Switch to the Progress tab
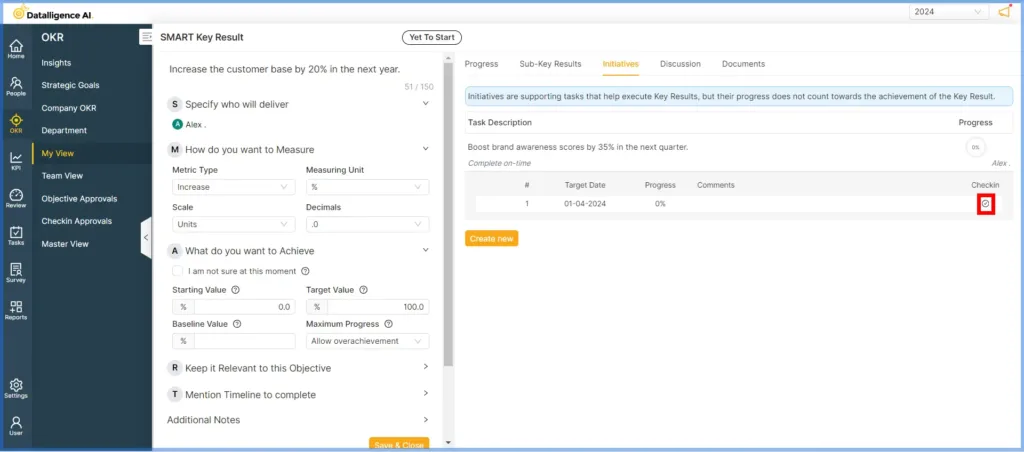The image size is (1024, 452). coord(481,64)
